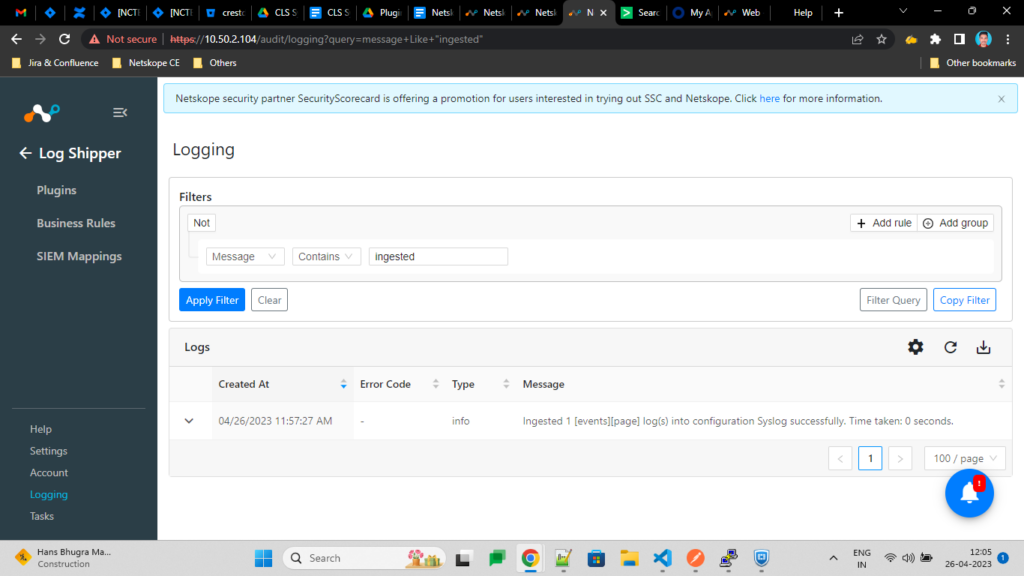The height and width of the screenshot is (576, 1024).
Task: Download logs using the download icon
Action: (984, 347)
